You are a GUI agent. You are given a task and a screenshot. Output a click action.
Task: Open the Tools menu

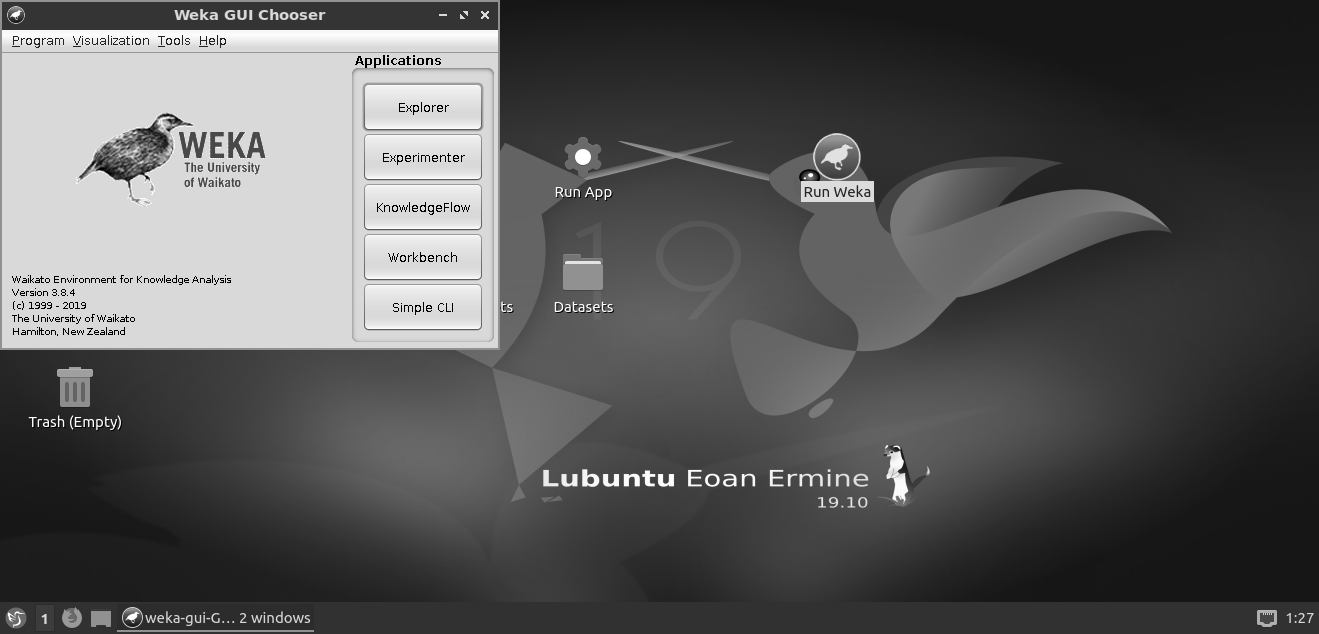[174, 41]
